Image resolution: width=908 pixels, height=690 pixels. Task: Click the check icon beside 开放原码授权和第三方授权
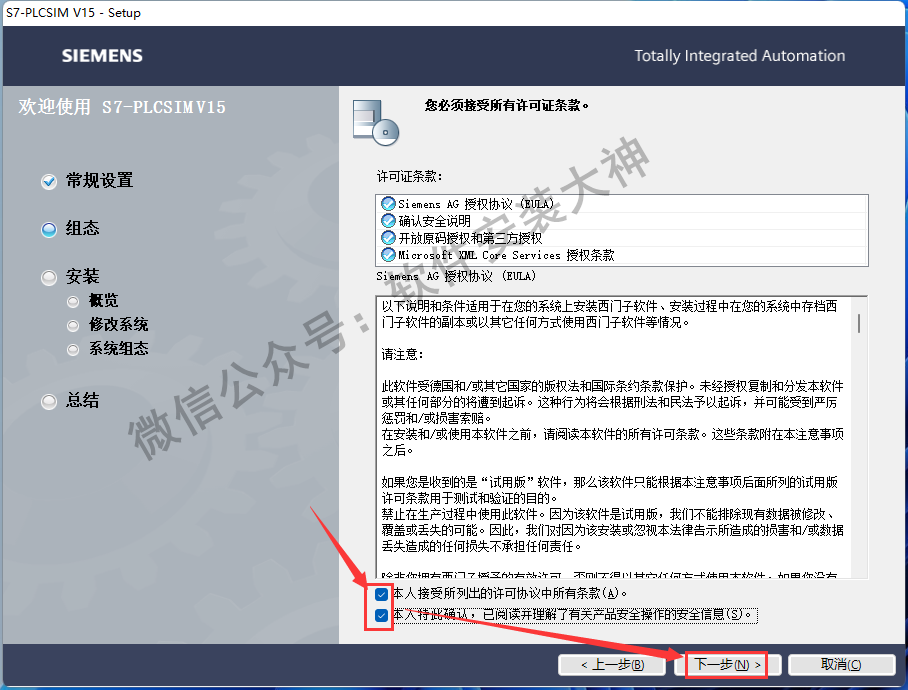pos(388,237)
